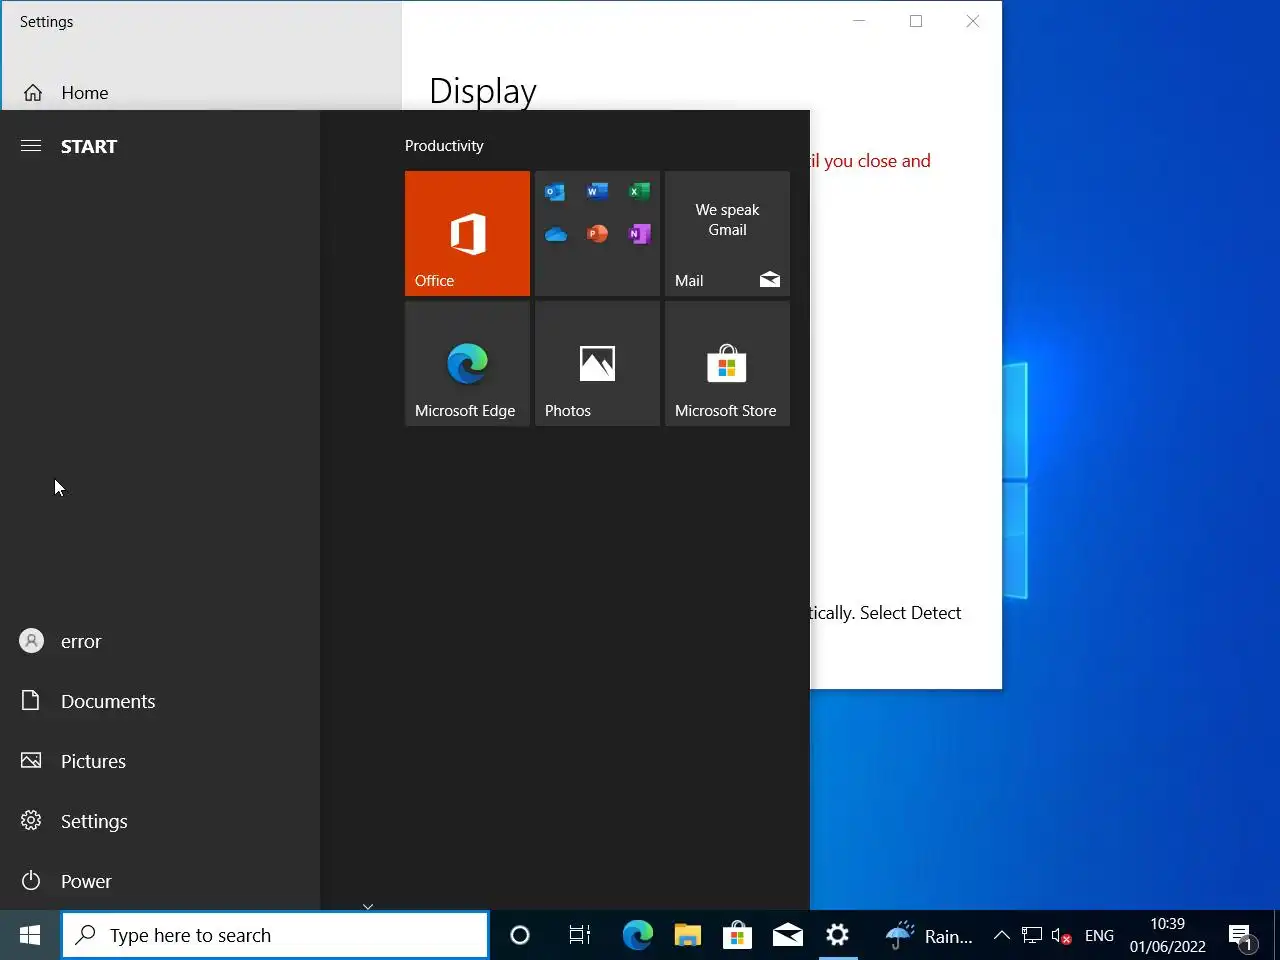
Task: Open the Office tile
Action: click(467, 233)
